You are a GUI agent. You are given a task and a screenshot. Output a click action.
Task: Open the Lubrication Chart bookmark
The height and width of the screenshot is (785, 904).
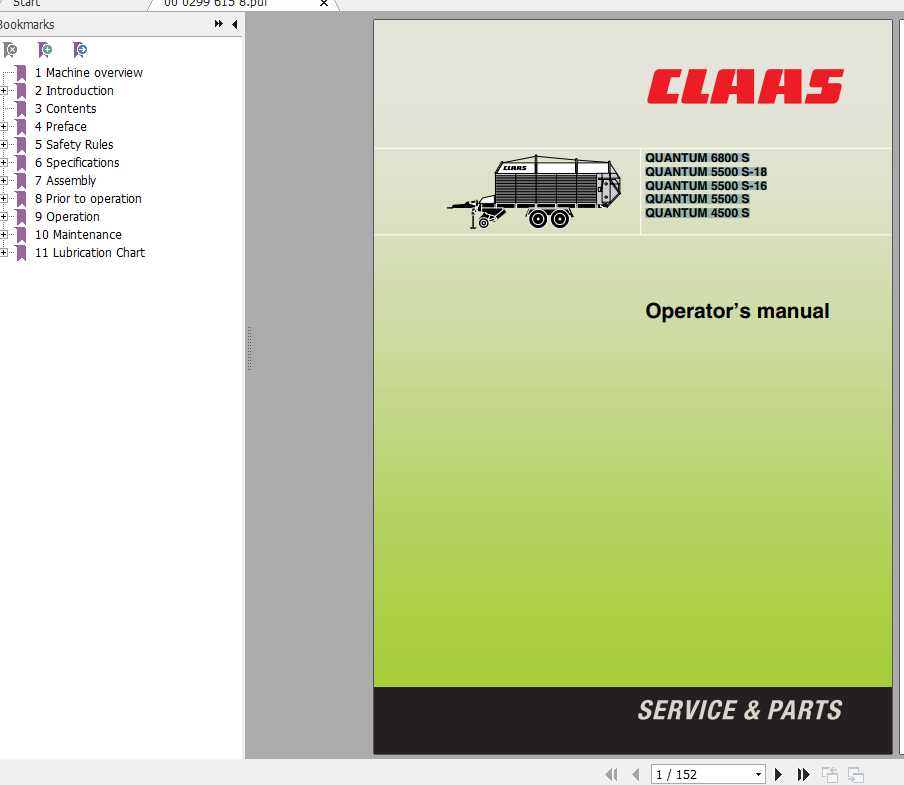coord(90,252)
